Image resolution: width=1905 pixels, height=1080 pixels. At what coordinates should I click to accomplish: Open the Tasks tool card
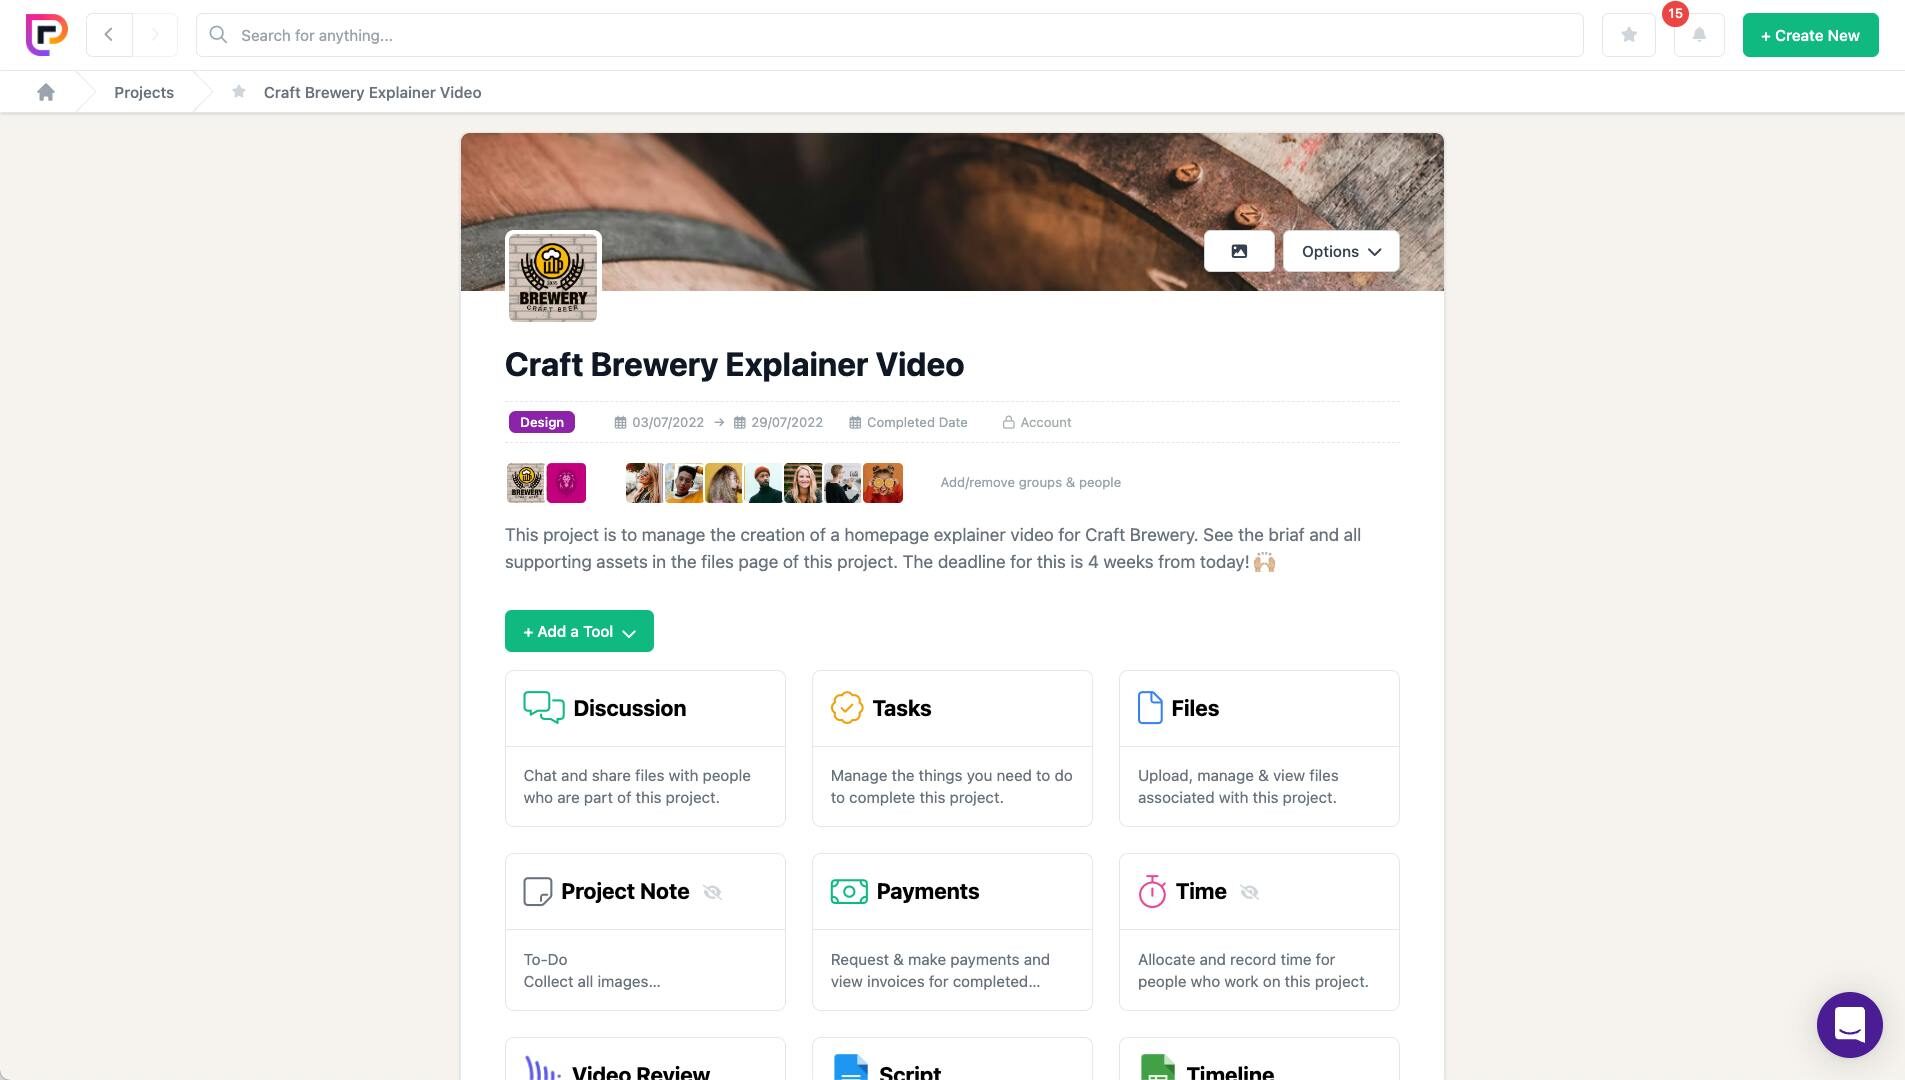(952, 748)
